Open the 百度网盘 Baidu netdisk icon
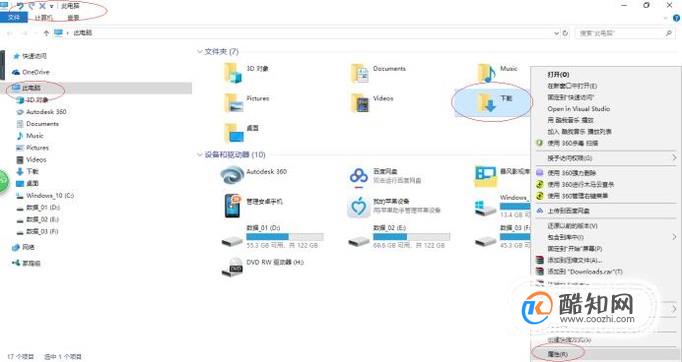Screen dimensions: 682x362 pyautogui.click(x=359, y=177)
